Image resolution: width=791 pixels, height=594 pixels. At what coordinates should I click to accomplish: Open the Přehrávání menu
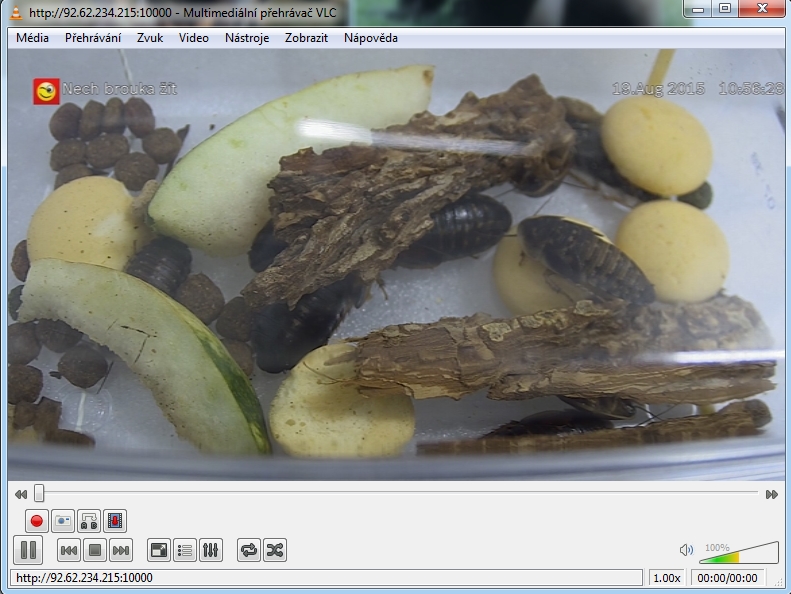93,38
